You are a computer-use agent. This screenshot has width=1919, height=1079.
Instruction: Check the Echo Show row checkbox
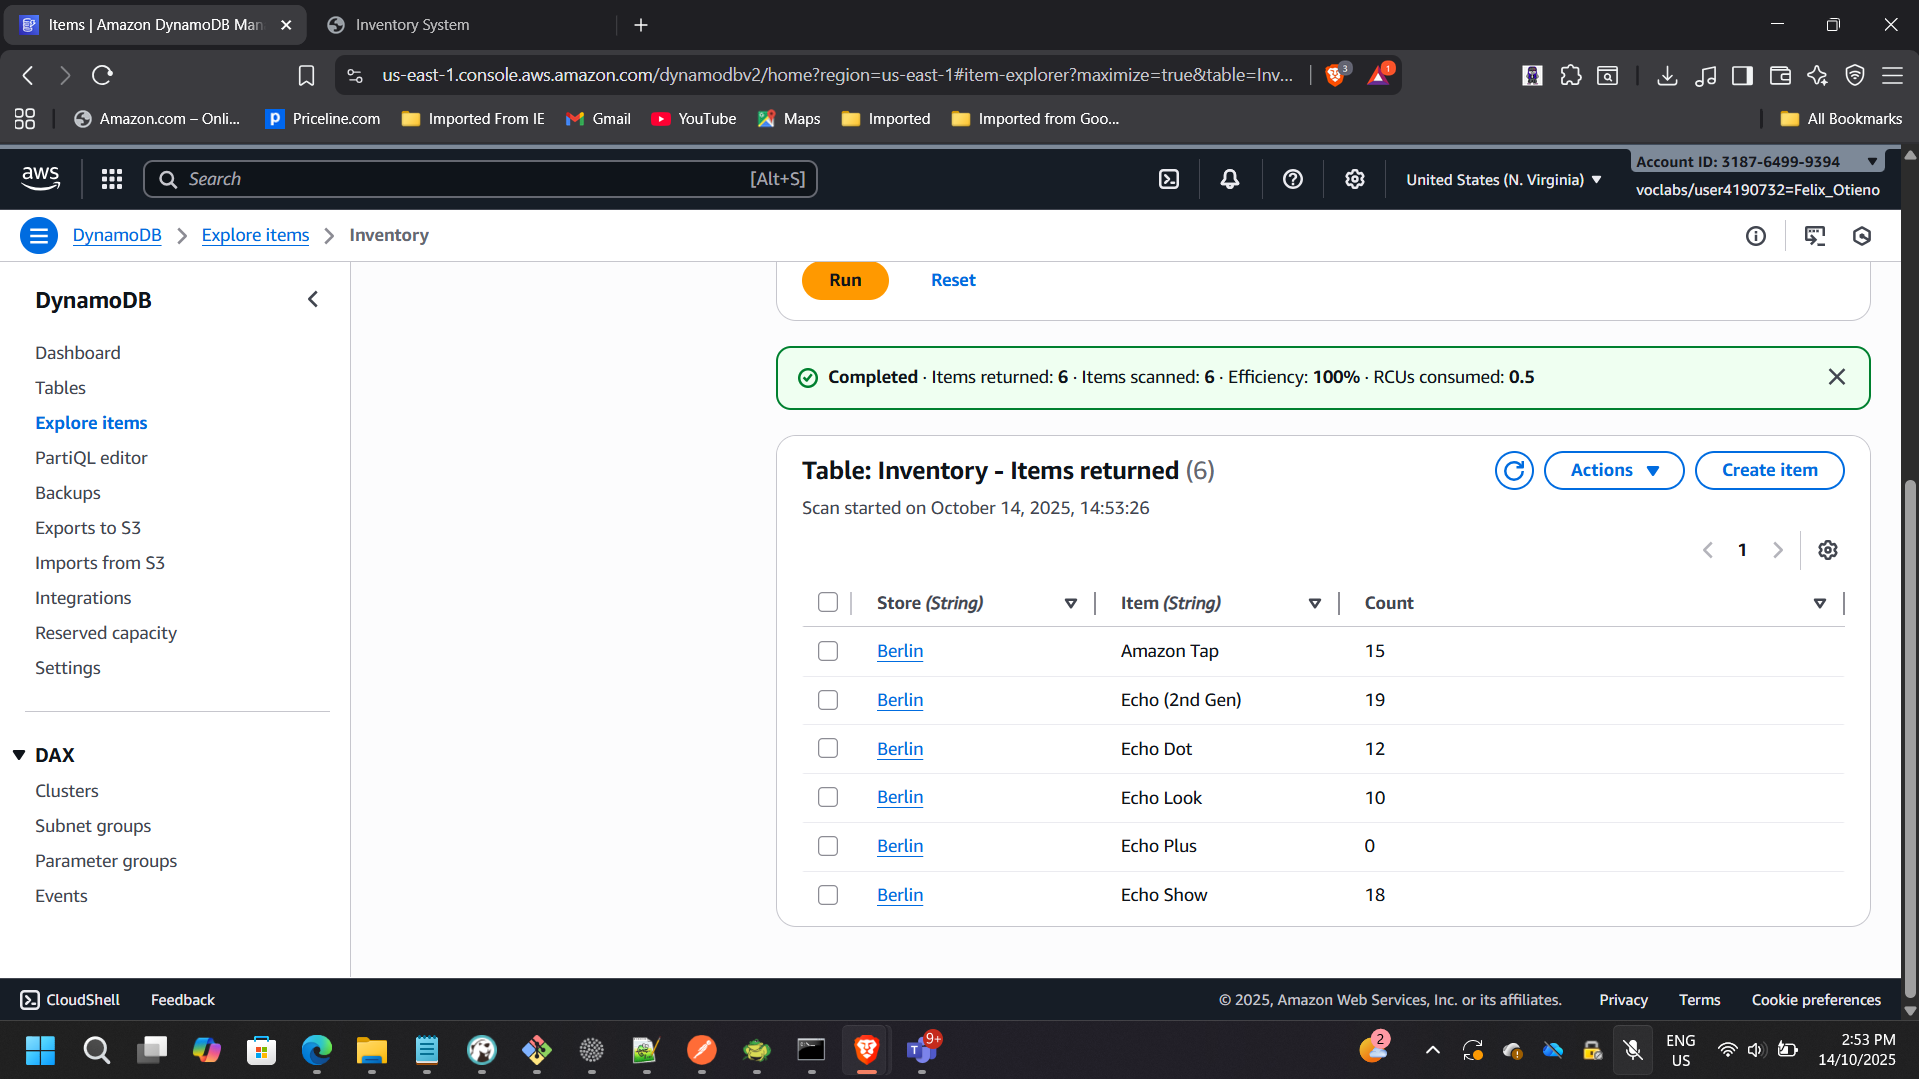click(827, 895)
